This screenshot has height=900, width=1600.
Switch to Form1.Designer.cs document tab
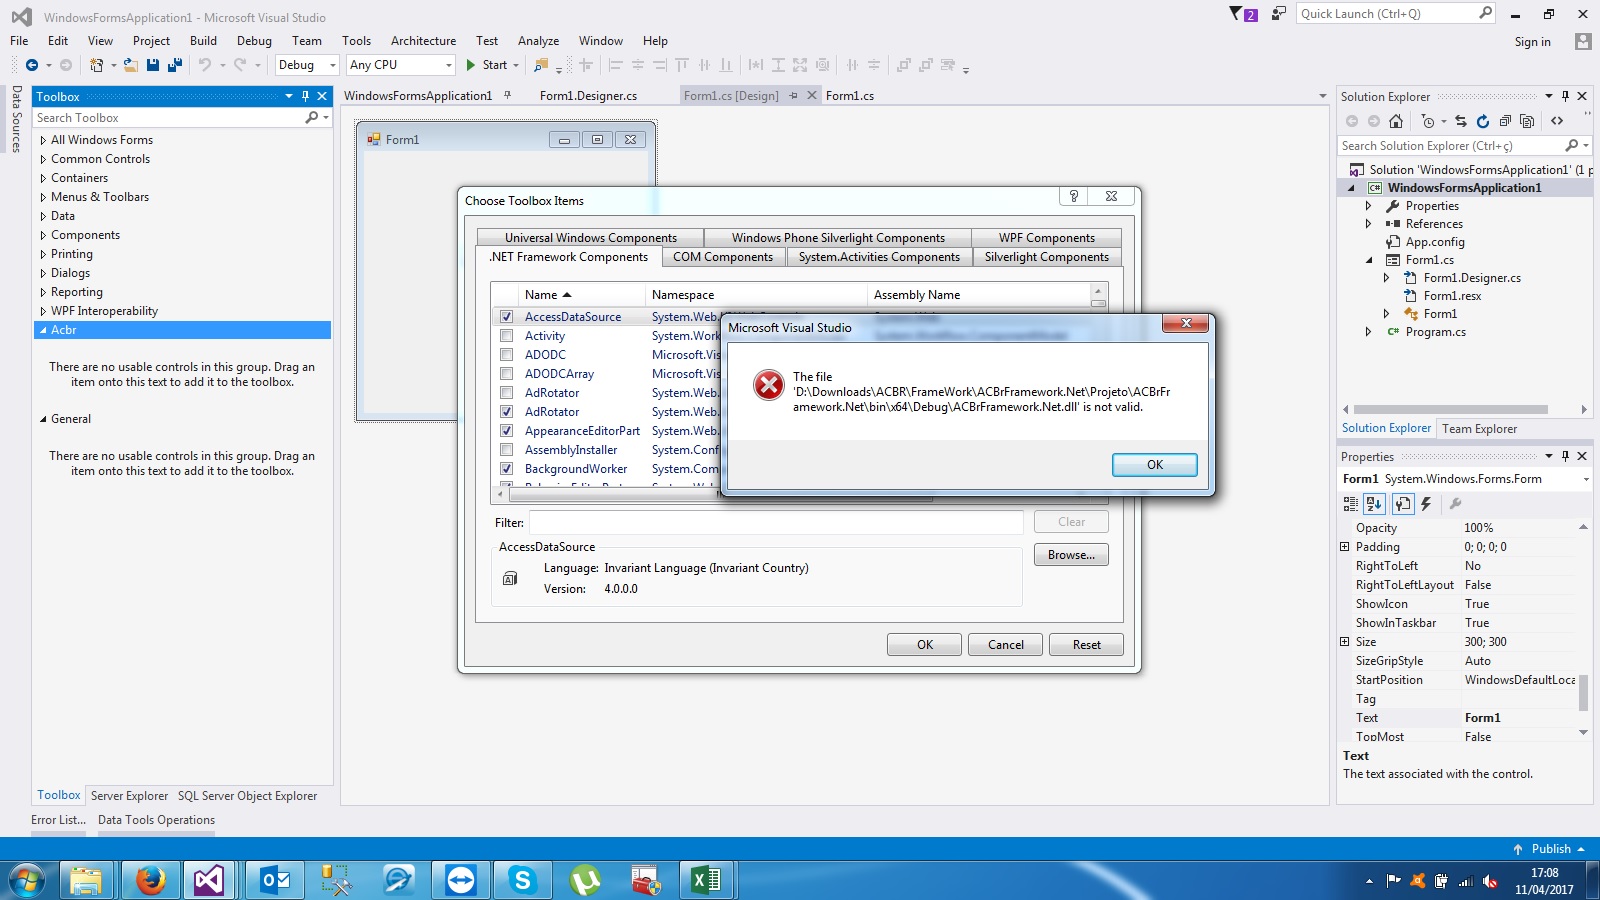click(x=588, y=96)
